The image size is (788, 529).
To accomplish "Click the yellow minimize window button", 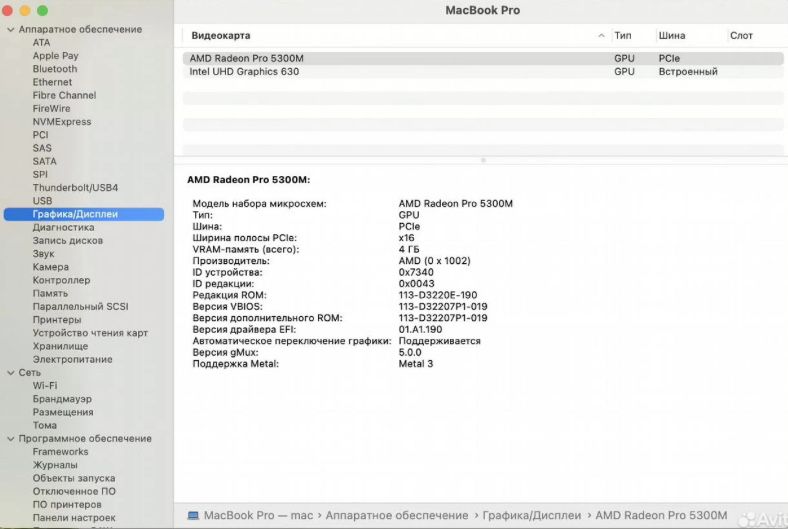I will click(x=25, y=10).
